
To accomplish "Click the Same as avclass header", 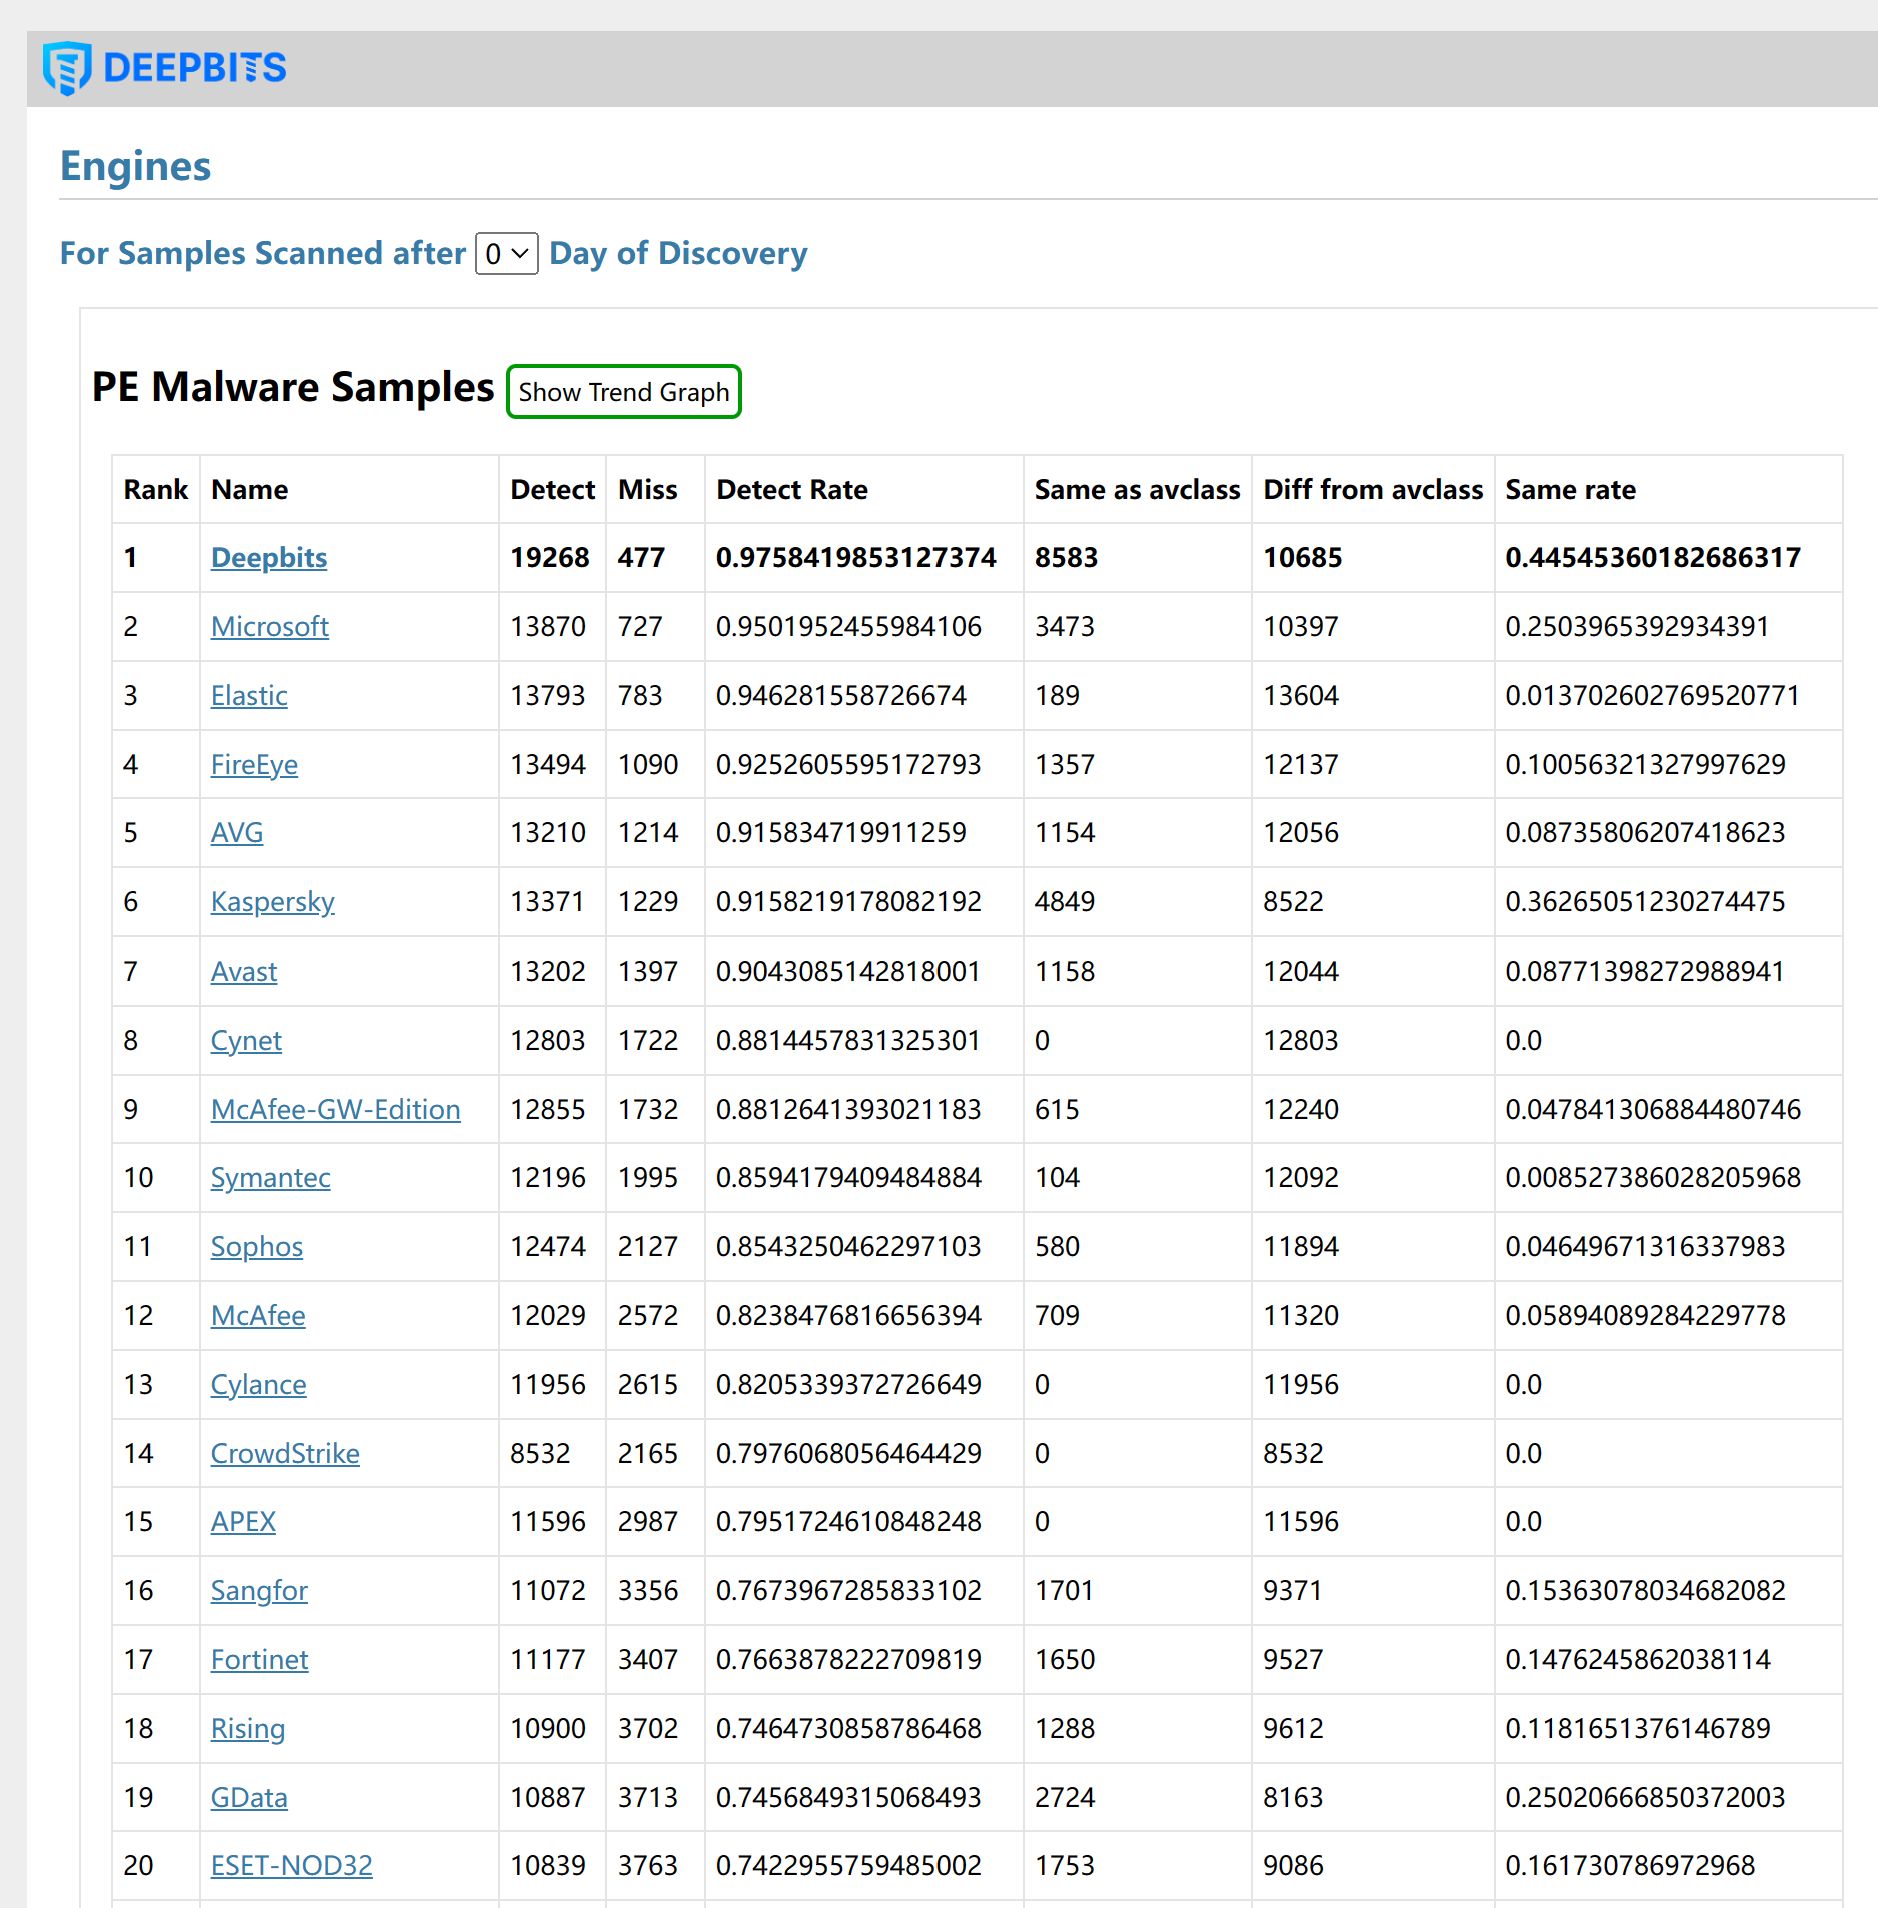I will pos(1138,490).
